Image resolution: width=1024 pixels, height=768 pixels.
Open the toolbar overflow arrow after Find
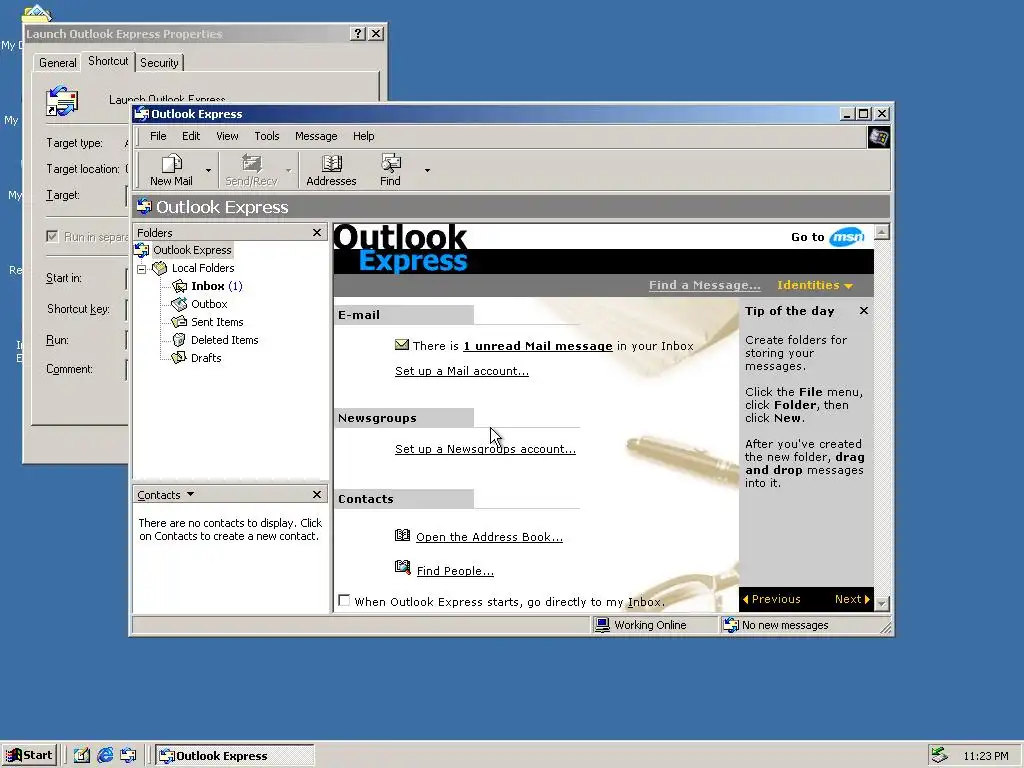pos(427,170)
